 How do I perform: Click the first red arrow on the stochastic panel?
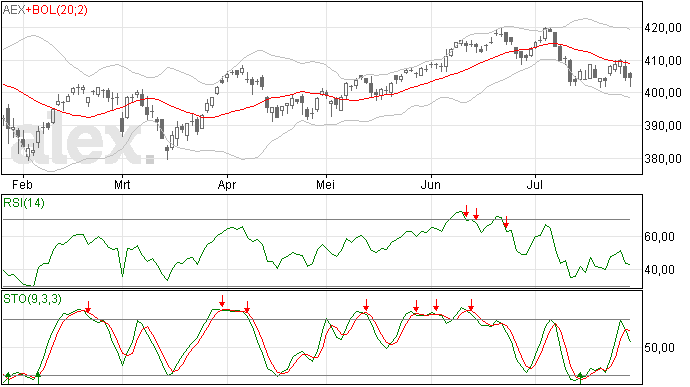88,307
